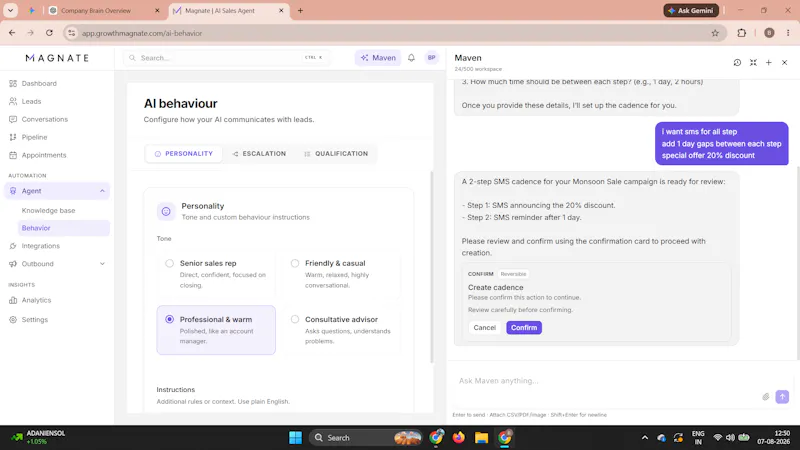Attach a file to Maven message
Image resolution: width=800 pixels, height=450 pixels.
[x=766, y=396]
